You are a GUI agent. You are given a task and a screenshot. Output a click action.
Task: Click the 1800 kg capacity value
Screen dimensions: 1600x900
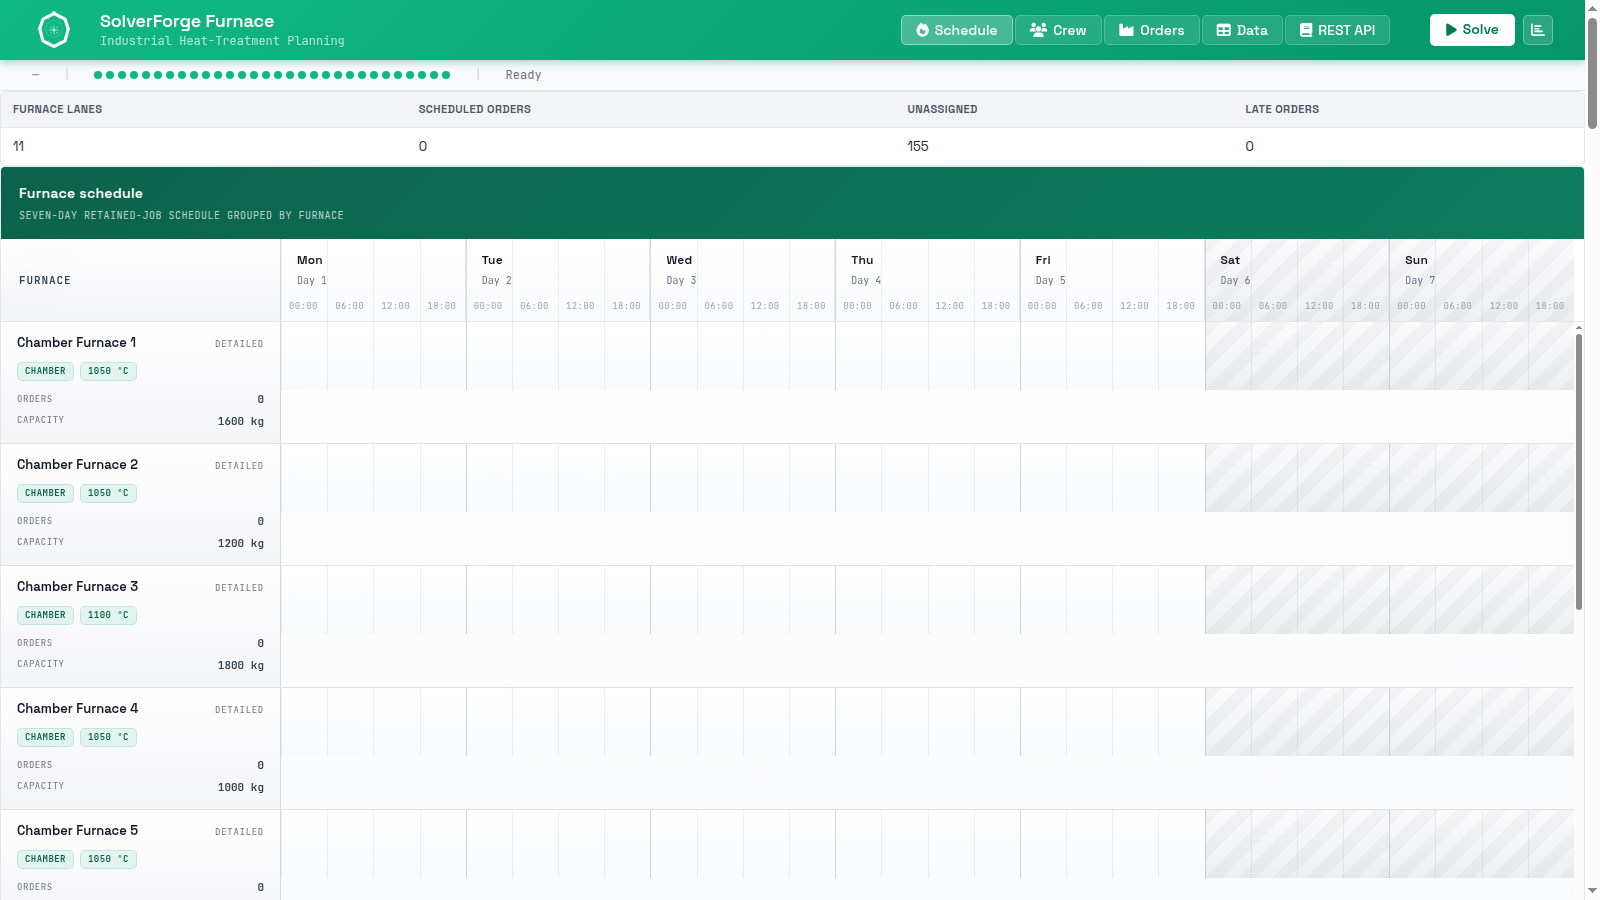(241, 665)
